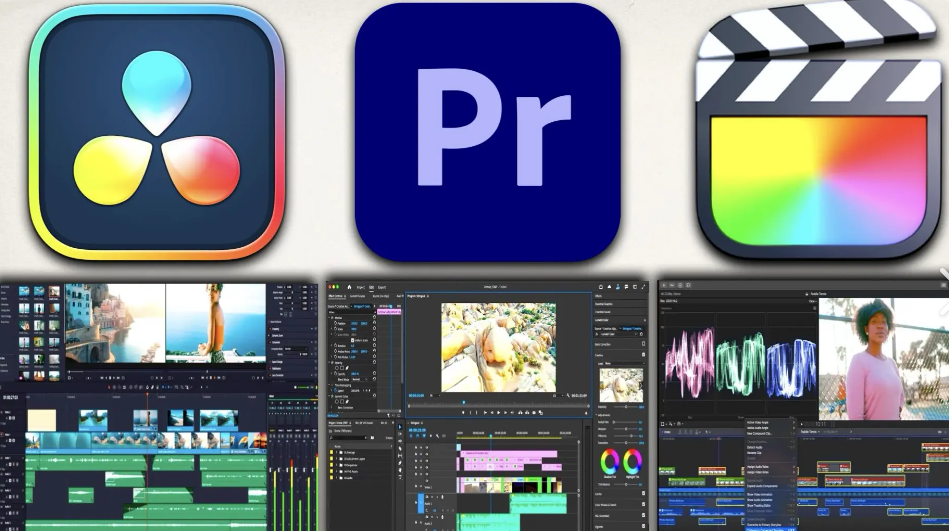Click the woman in pink viewer image
Viewport: 949px width, 531px height.
click(x=880, y=358)
